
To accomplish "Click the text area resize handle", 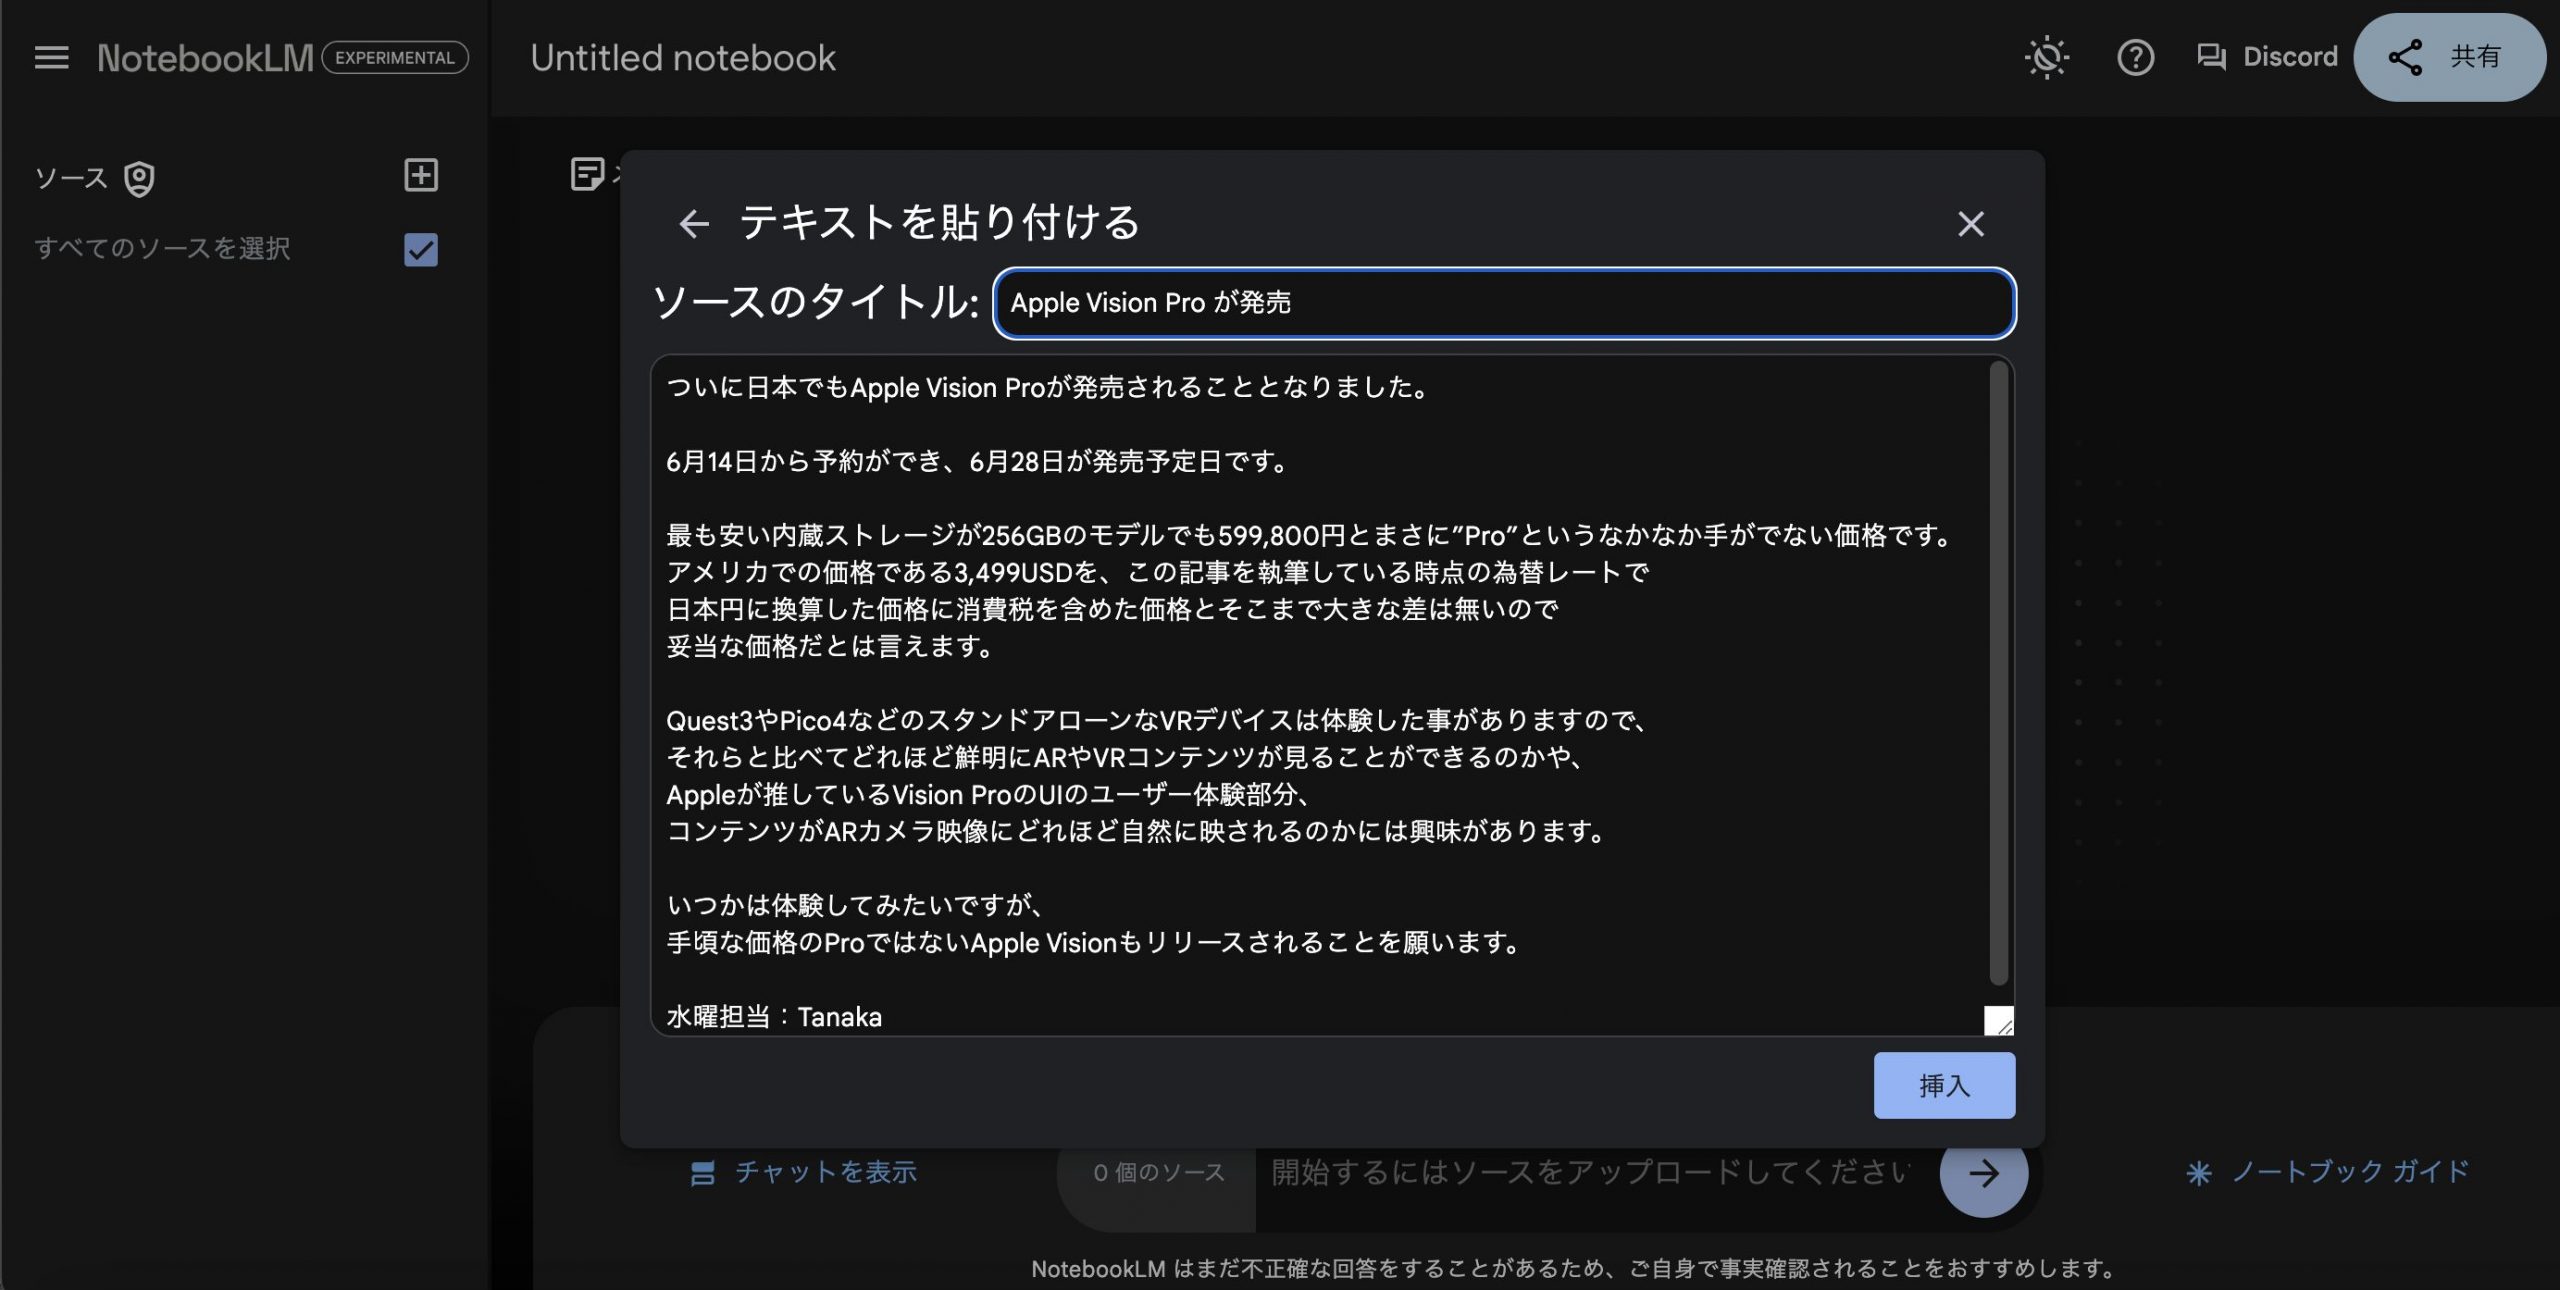I will (1999, 1021).
